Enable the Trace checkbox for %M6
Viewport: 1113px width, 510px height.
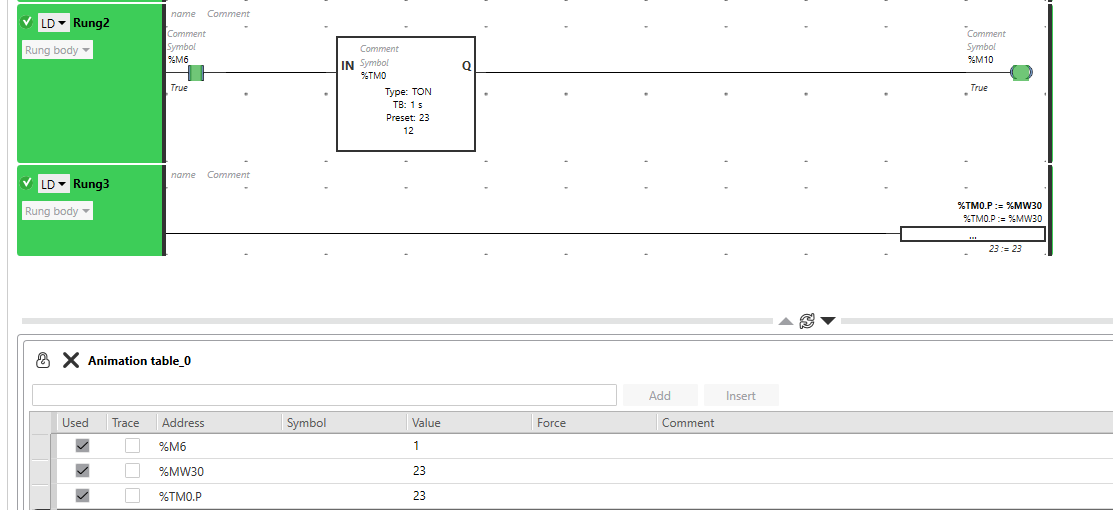132,446
